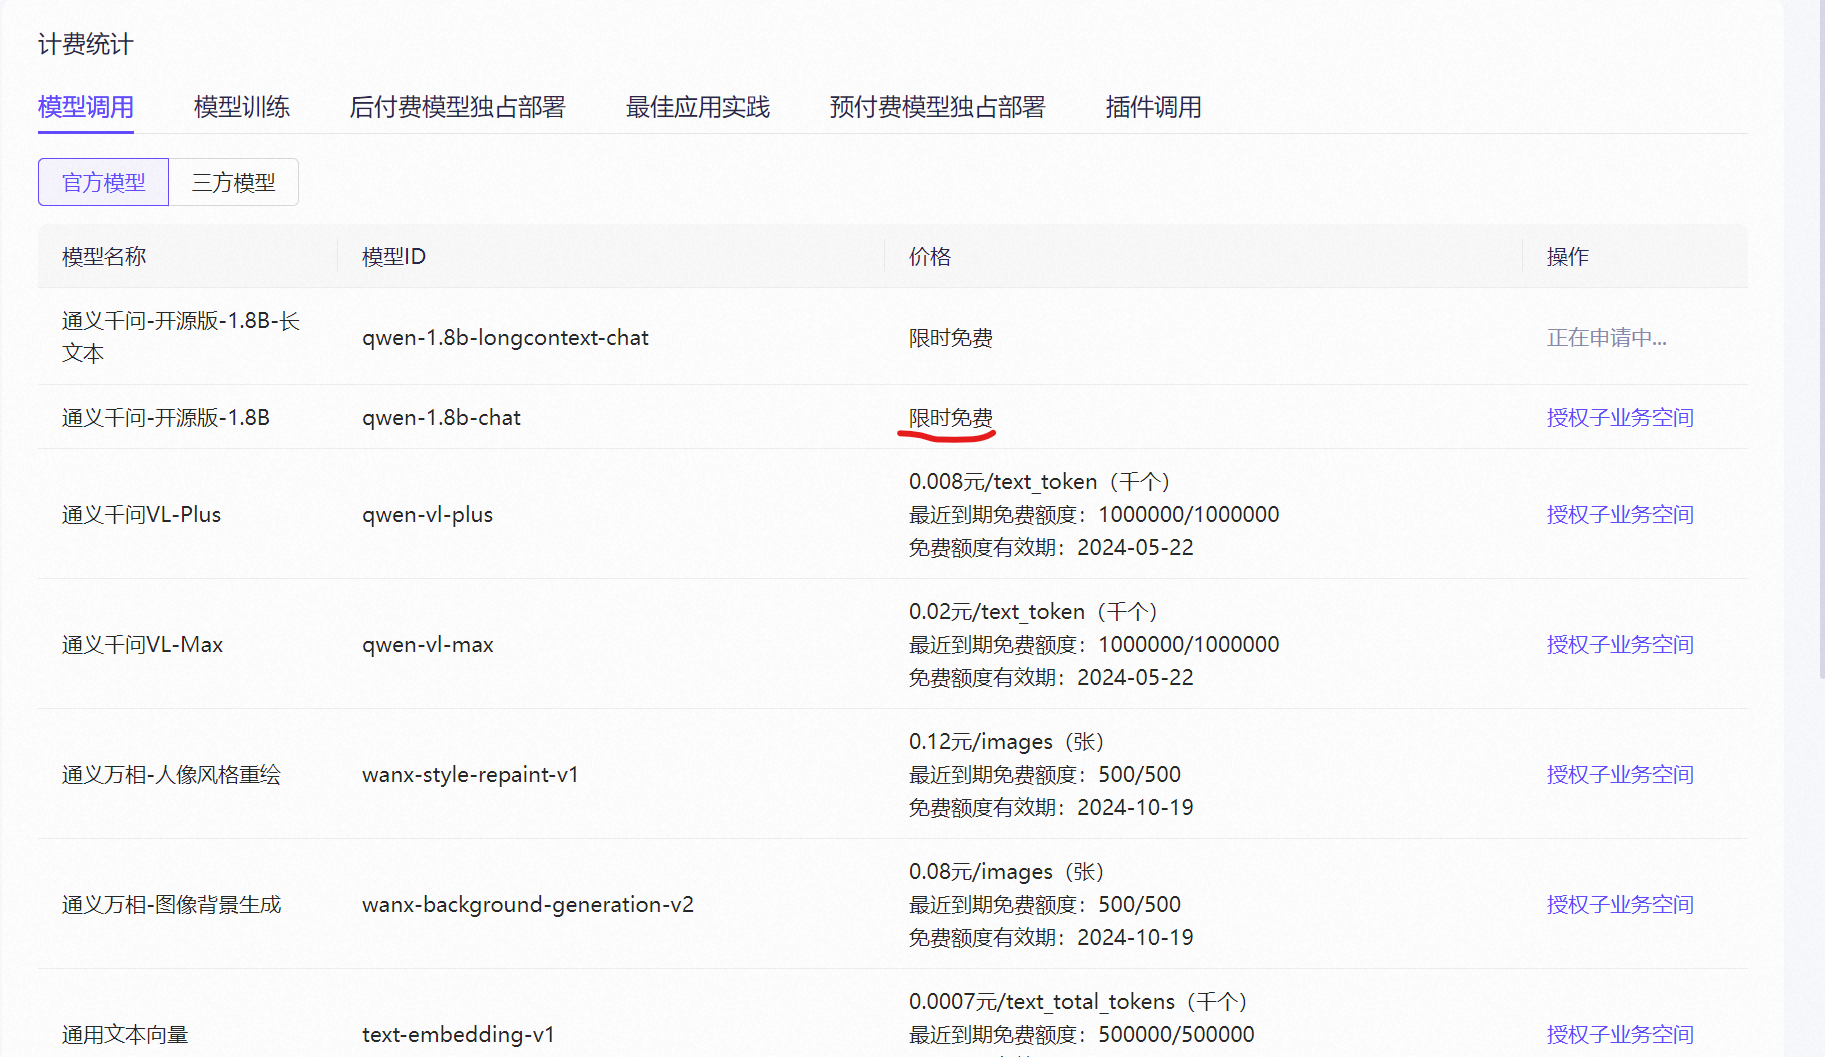
Task: Click the 价格 column header
Action: tap(930, 257)
